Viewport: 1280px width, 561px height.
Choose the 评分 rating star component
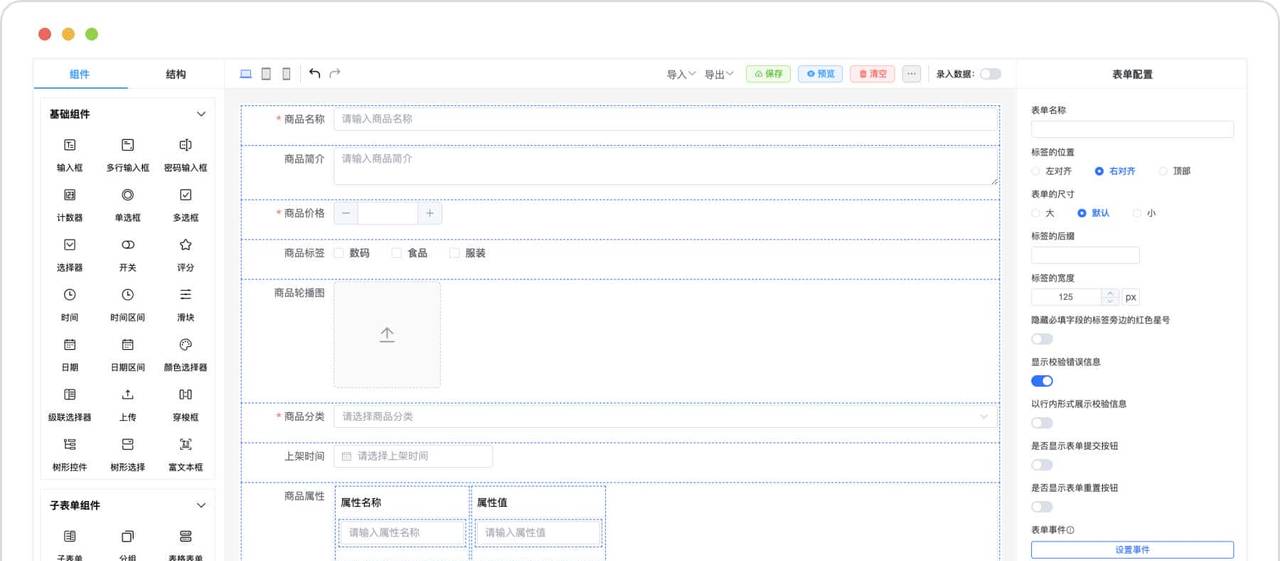coord(186,245)
